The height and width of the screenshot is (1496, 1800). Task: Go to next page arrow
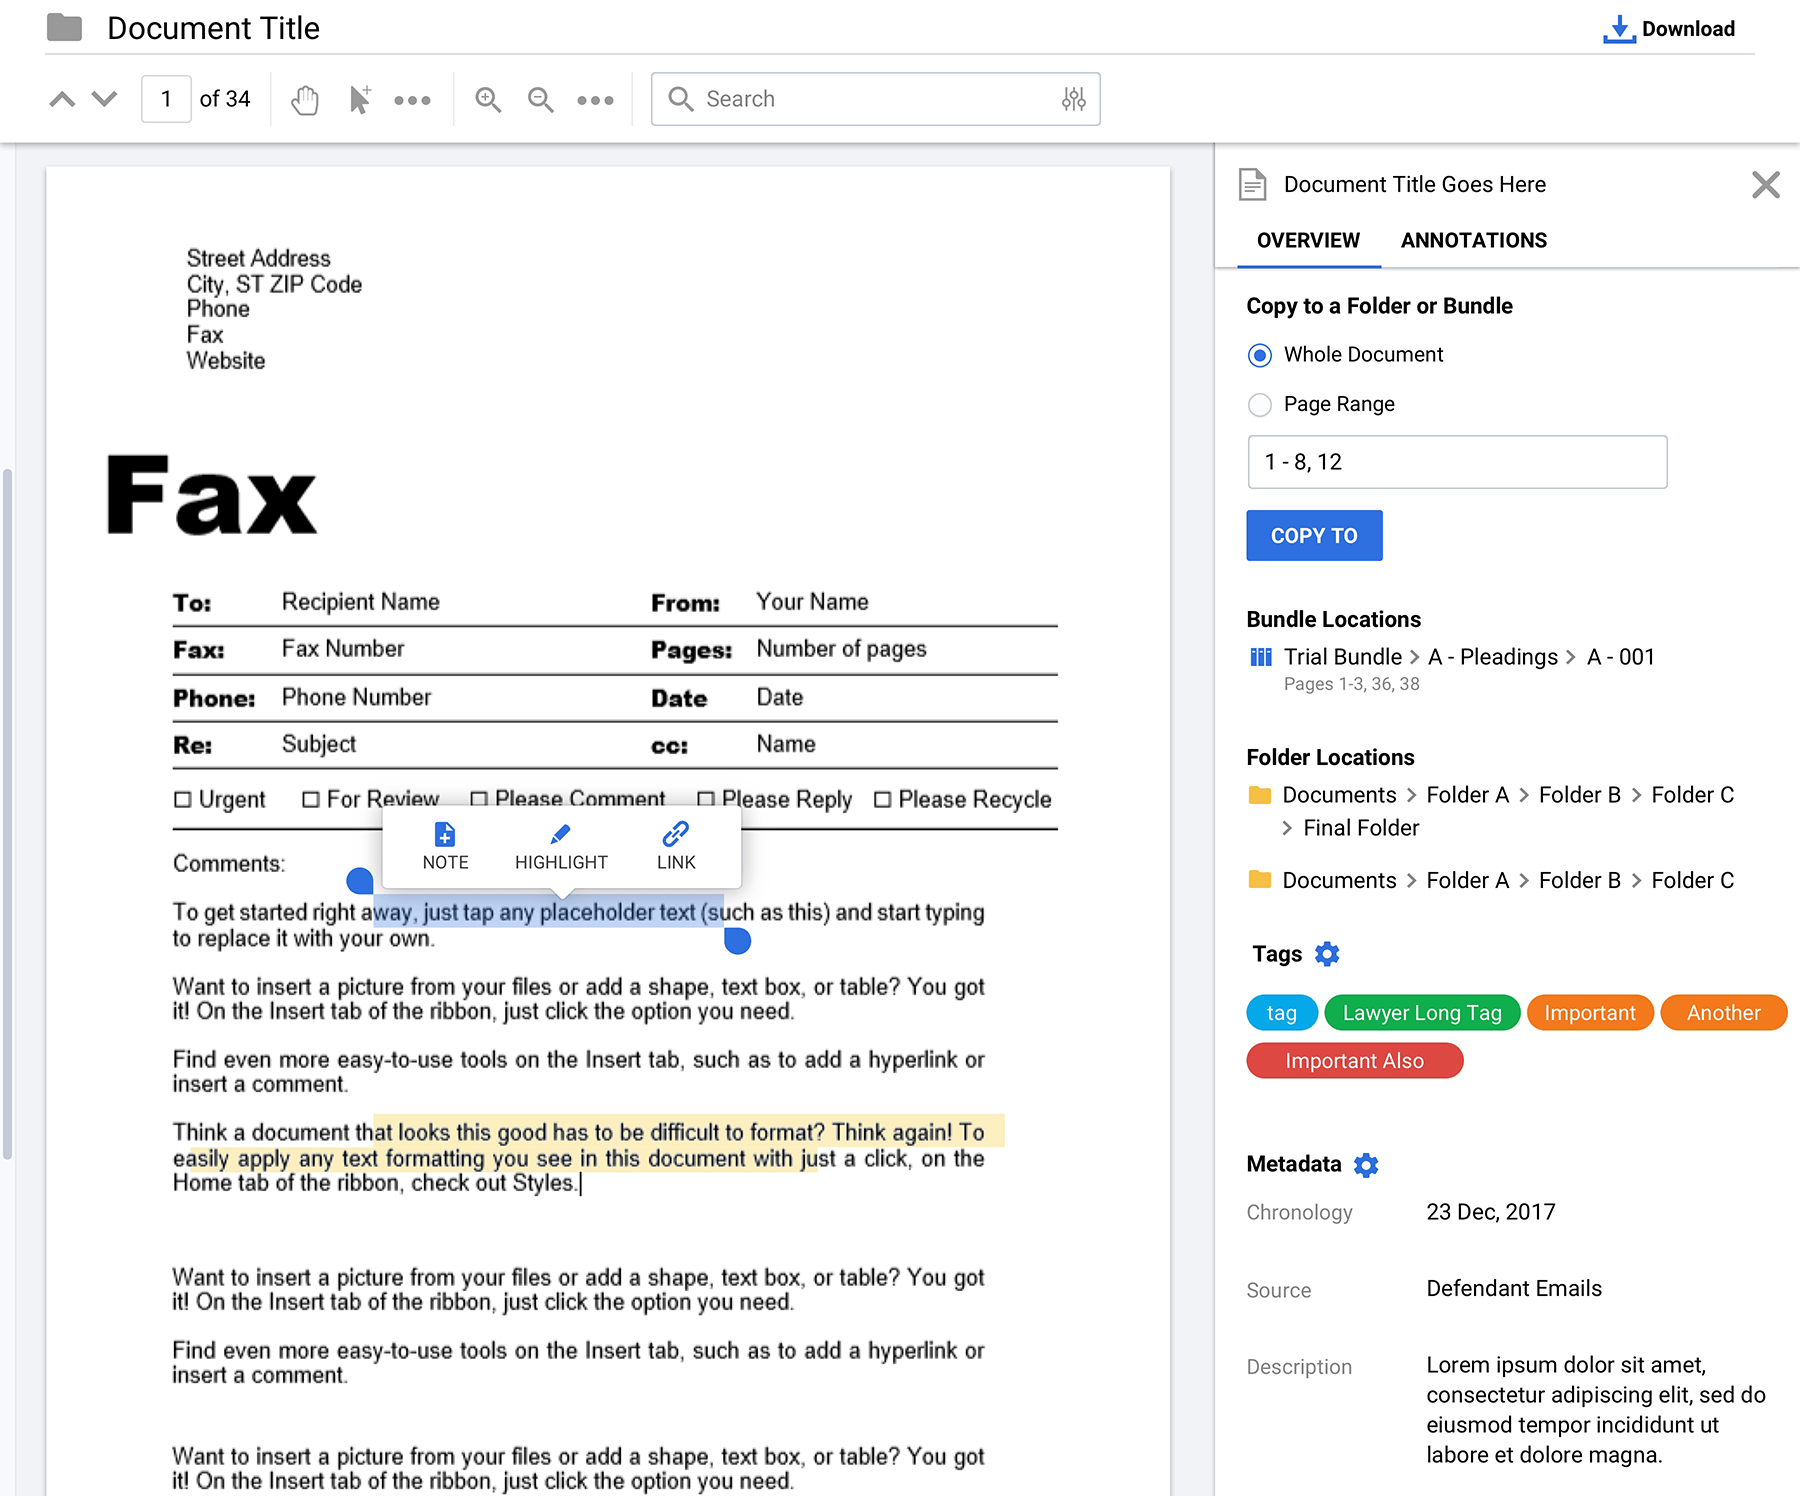(x=105, y=99)
